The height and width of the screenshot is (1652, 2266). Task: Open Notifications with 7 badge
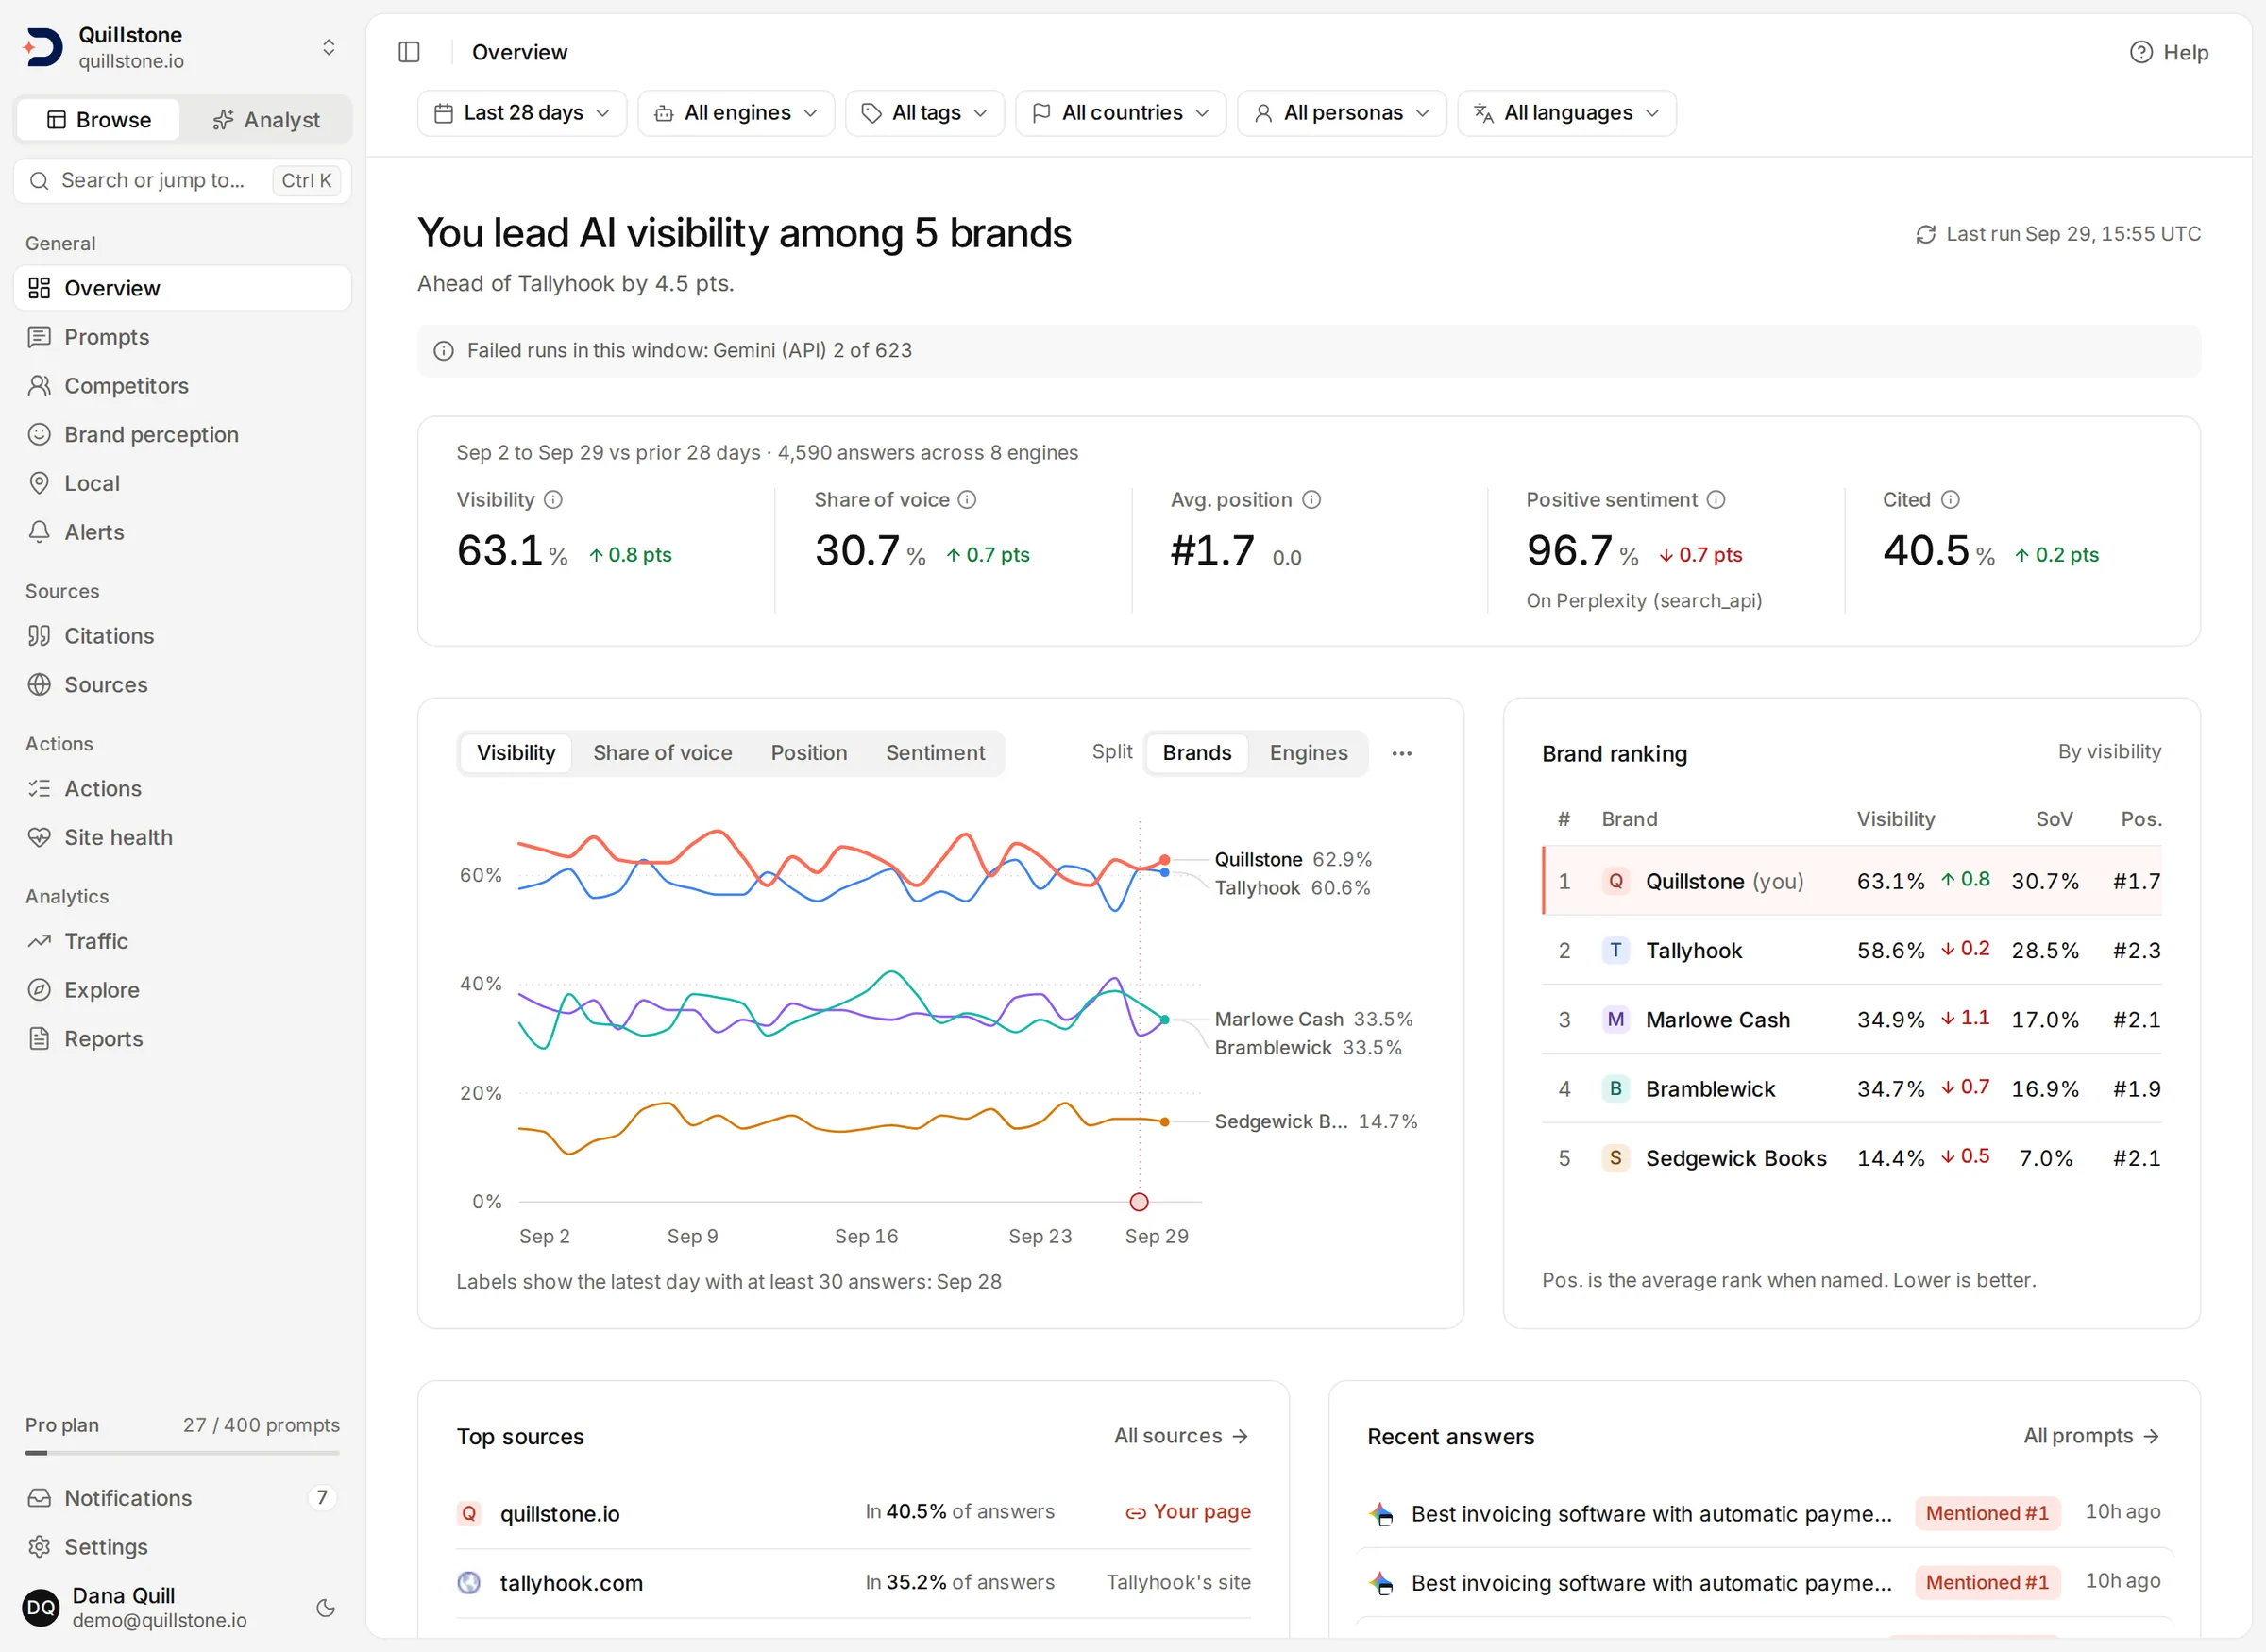click(182, 1498)
